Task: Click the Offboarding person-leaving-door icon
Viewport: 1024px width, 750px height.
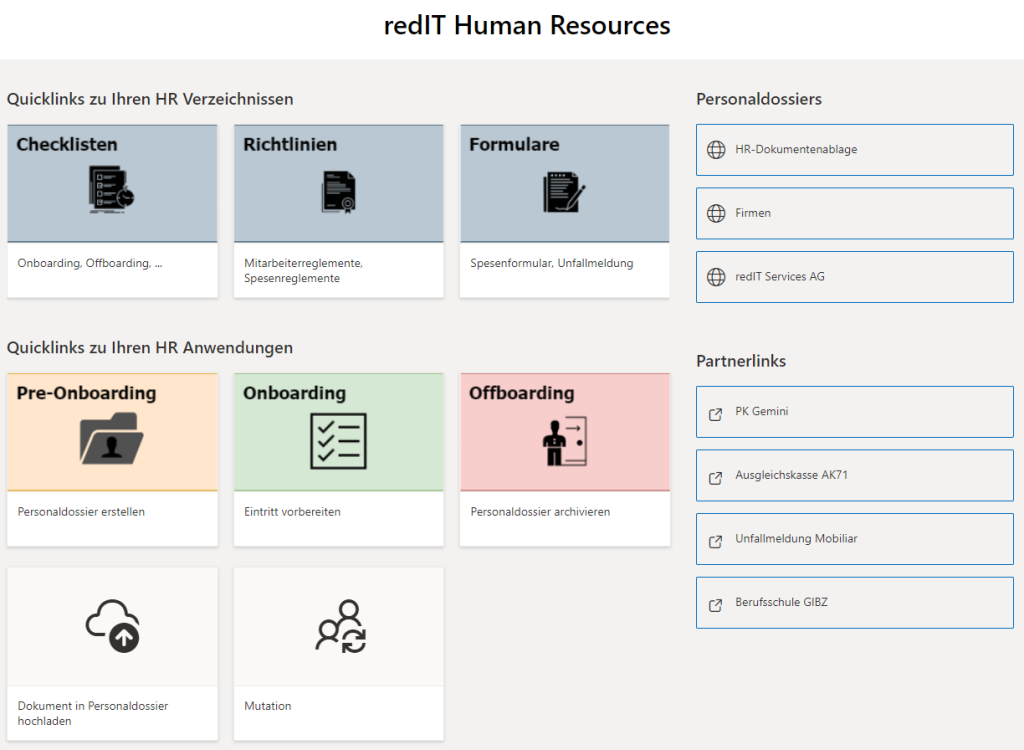Action: [564, 441]
